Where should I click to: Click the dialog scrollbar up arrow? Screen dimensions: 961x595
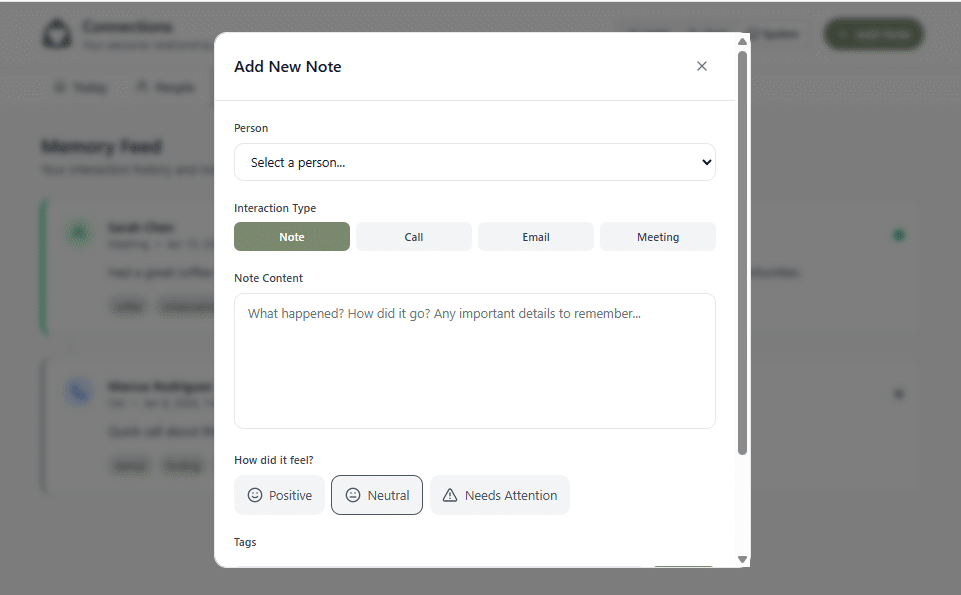(742, 42)
